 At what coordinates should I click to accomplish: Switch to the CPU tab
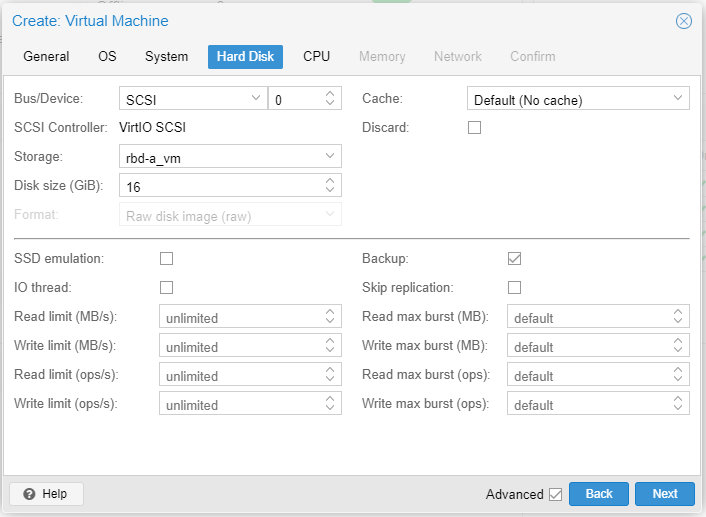click(317, 56)
